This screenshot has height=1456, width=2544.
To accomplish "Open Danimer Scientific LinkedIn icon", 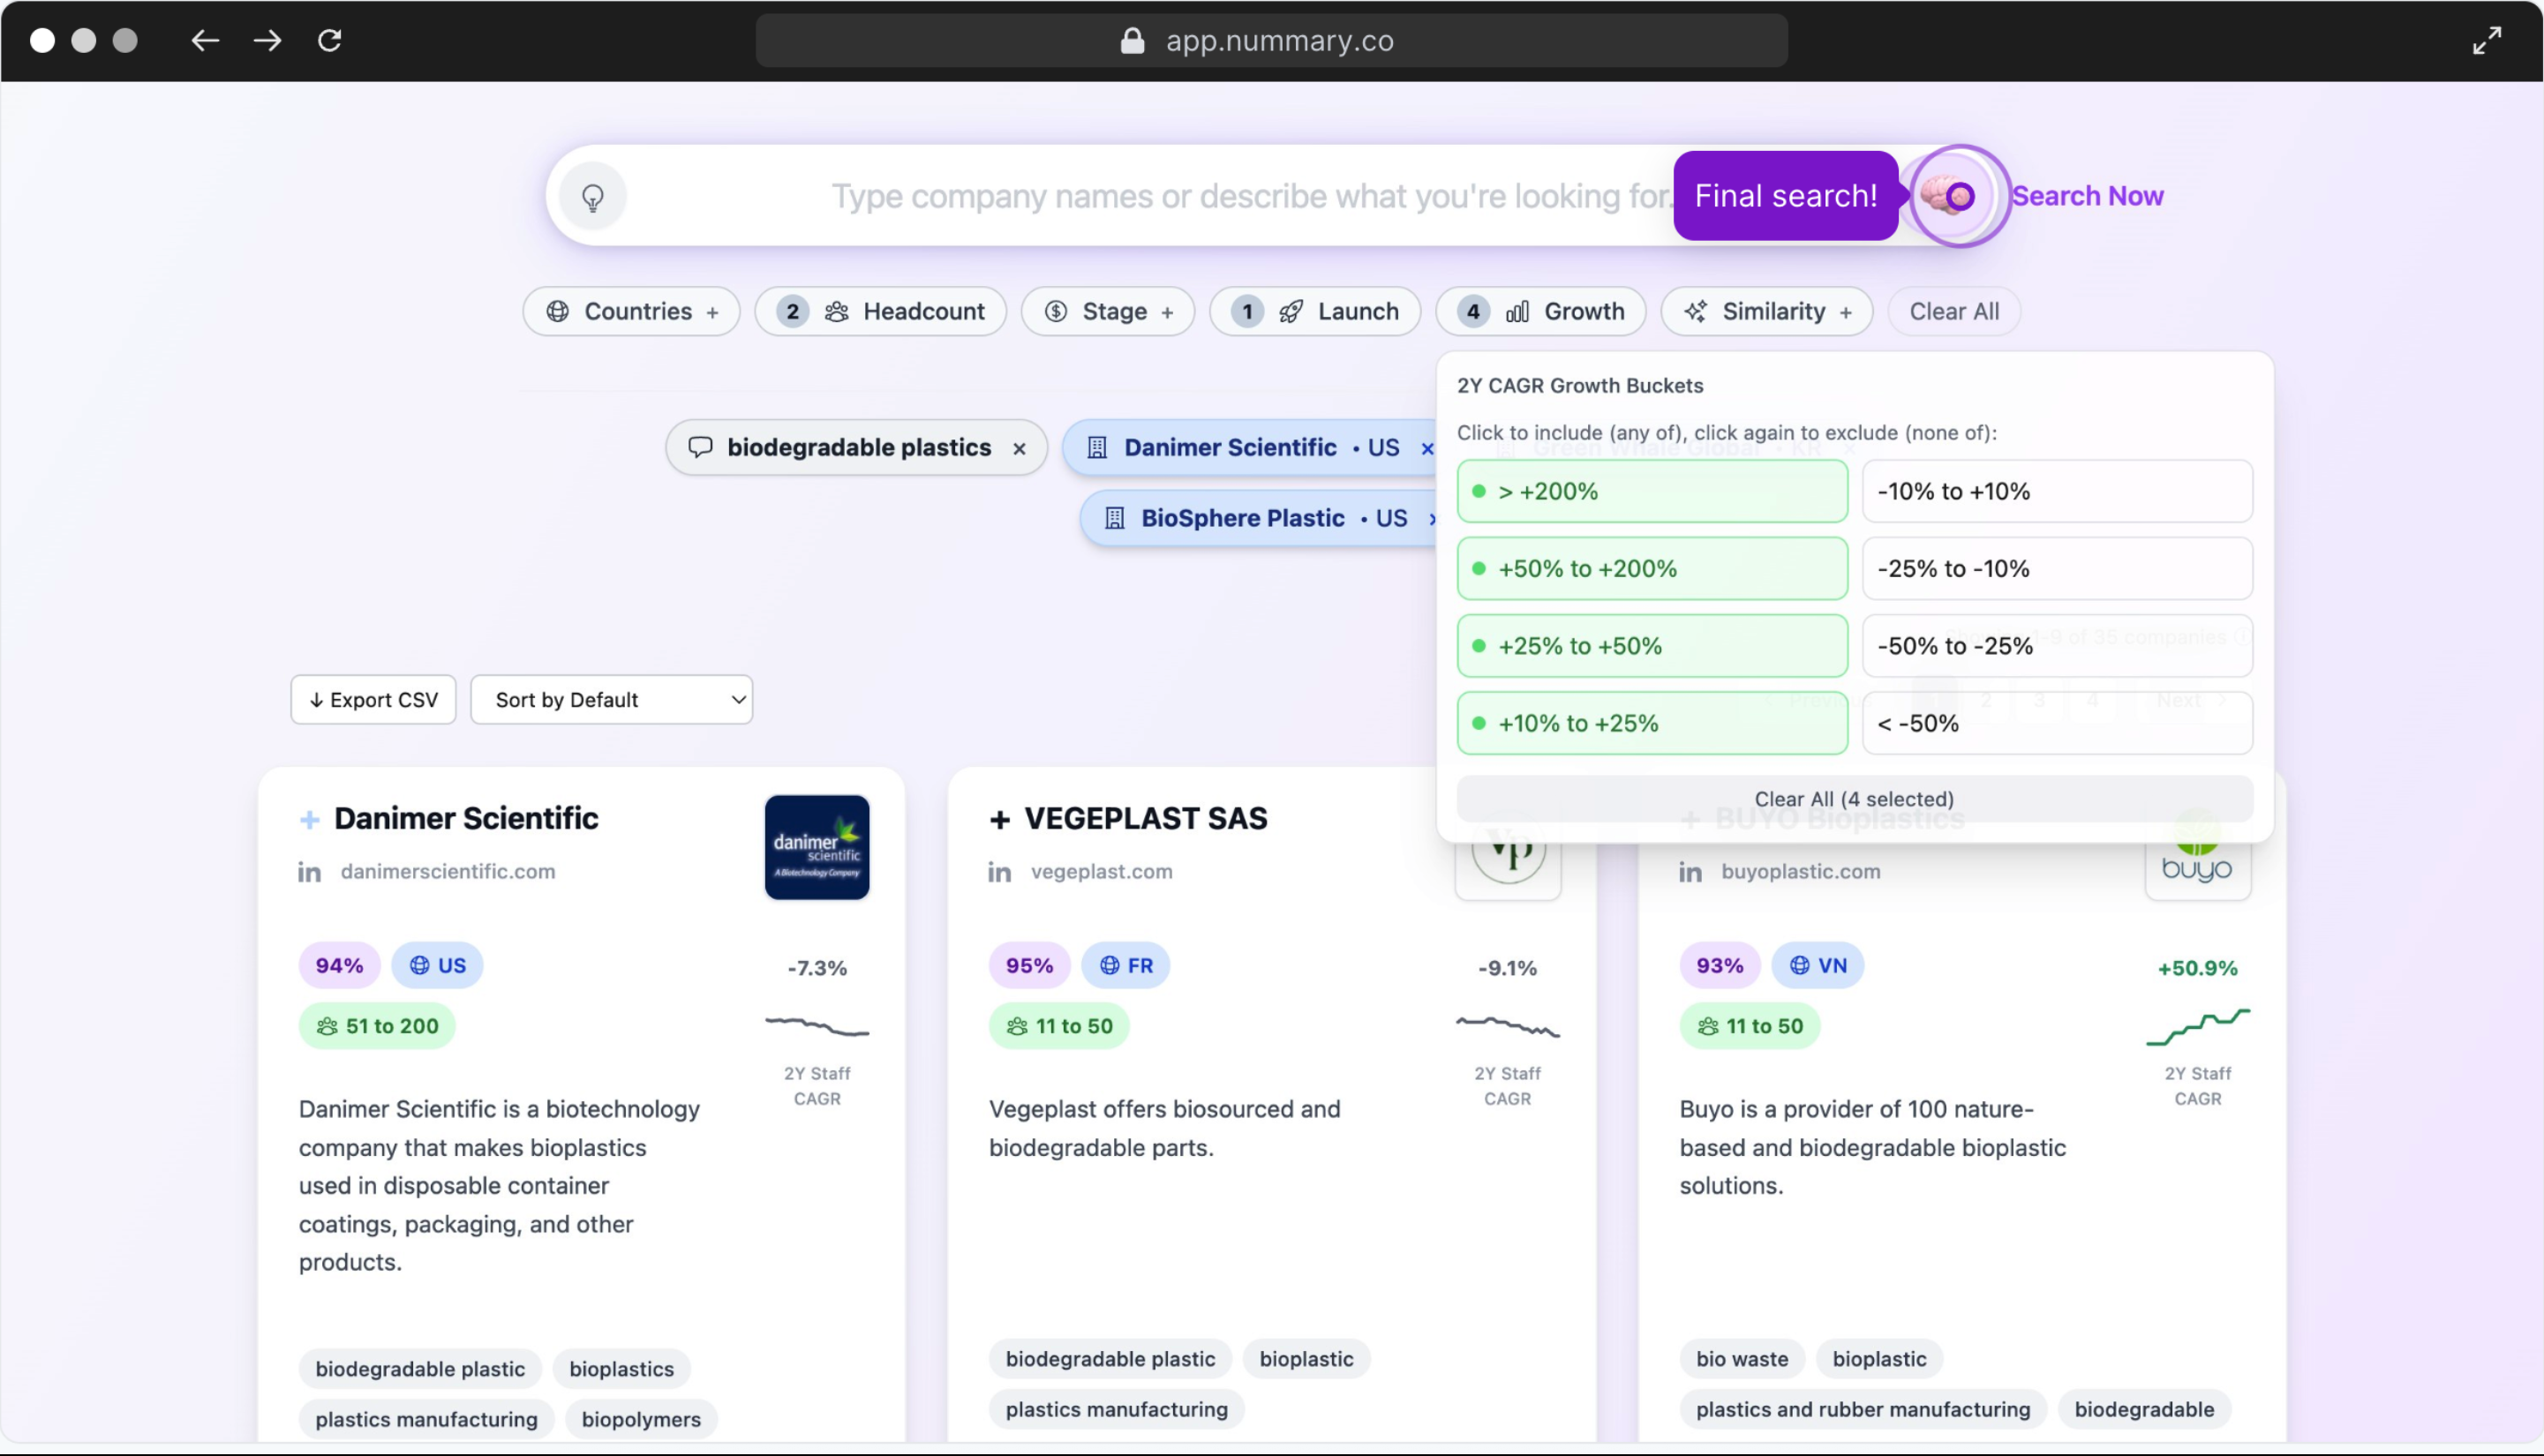I will 309,872.
